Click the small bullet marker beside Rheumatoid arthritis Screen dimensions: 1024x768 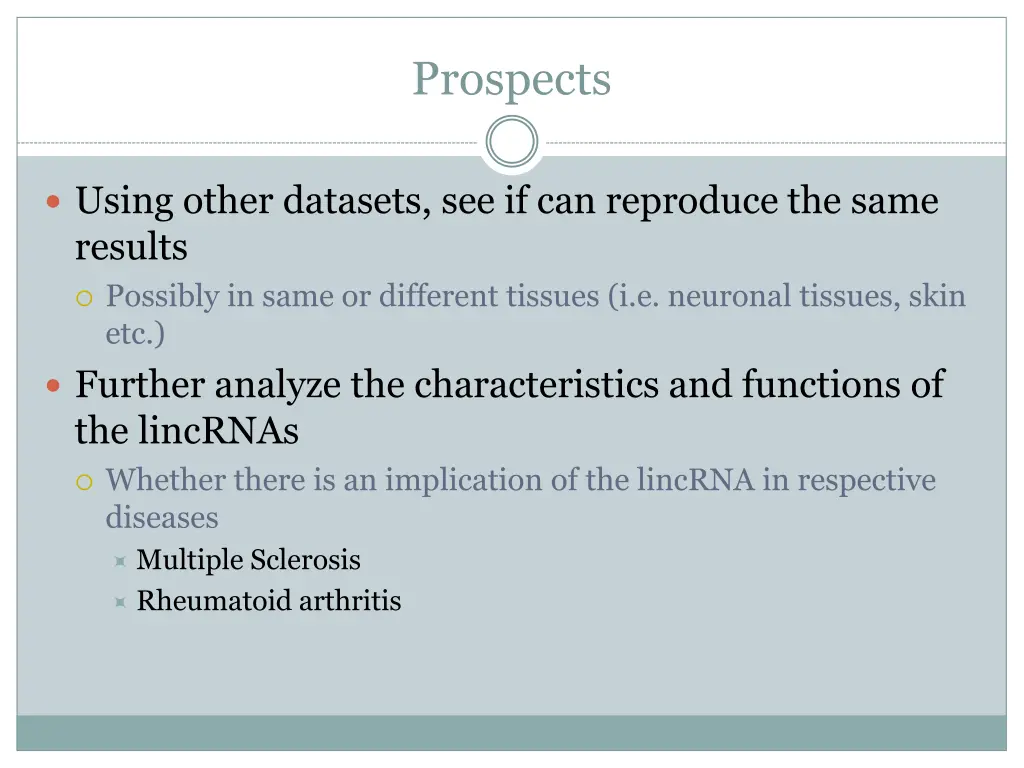point(120,602)
